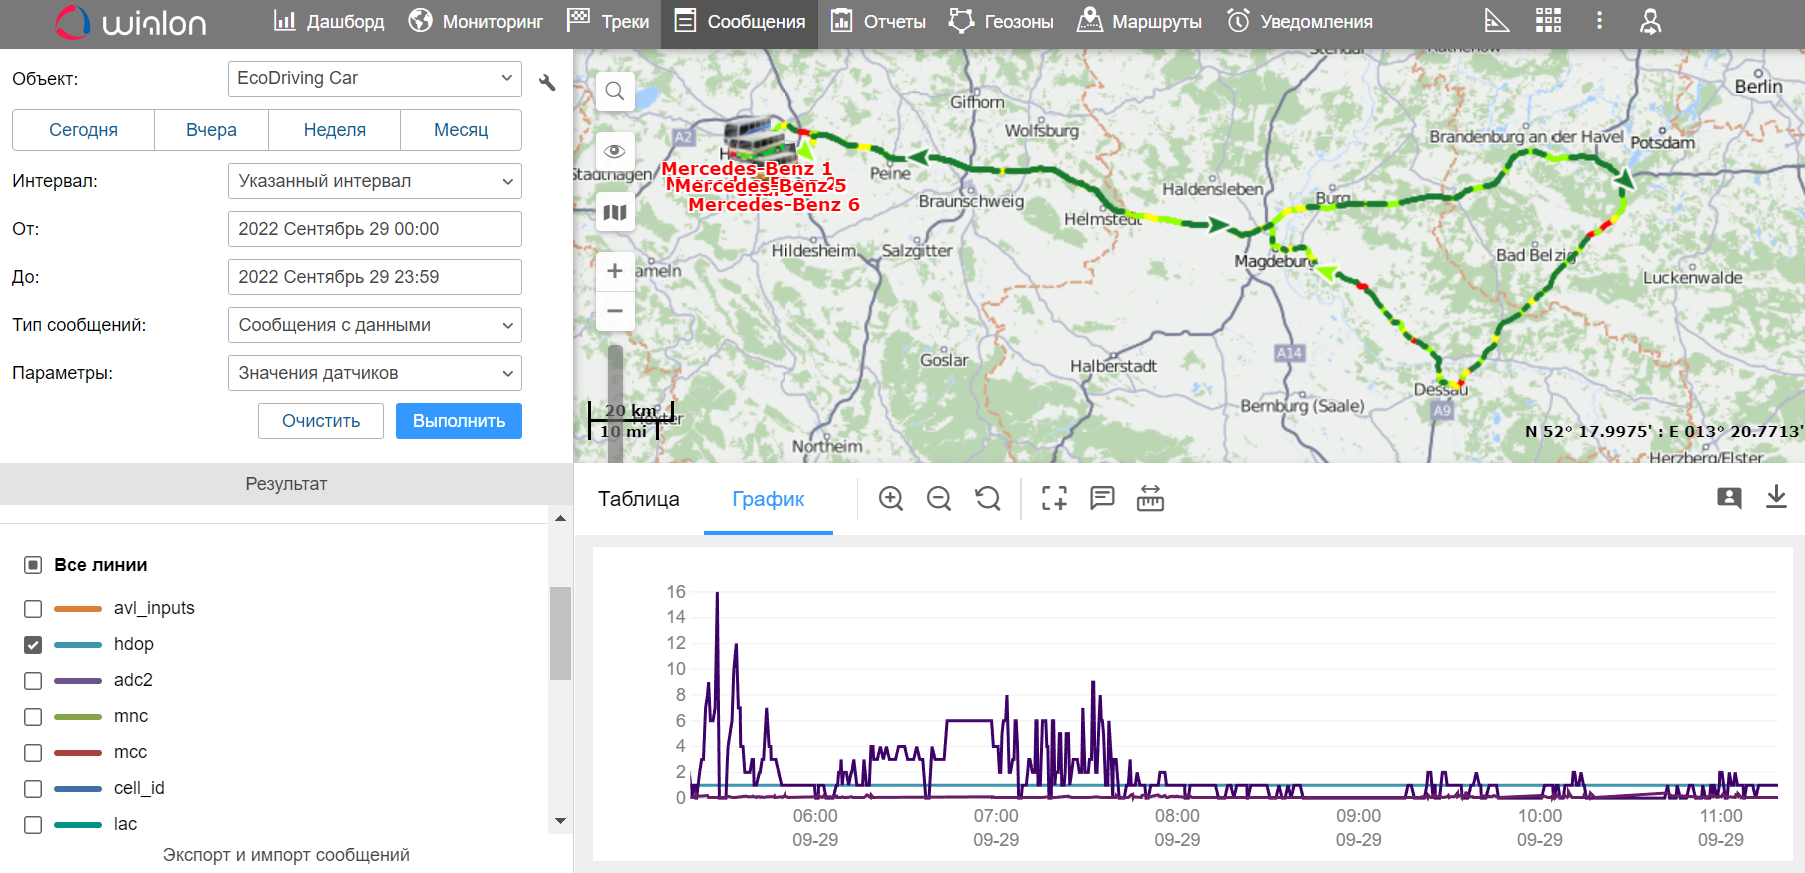Uncheck the hdop line checkbox
Viewport: 1805px width, 873px height.
[33, 645]
